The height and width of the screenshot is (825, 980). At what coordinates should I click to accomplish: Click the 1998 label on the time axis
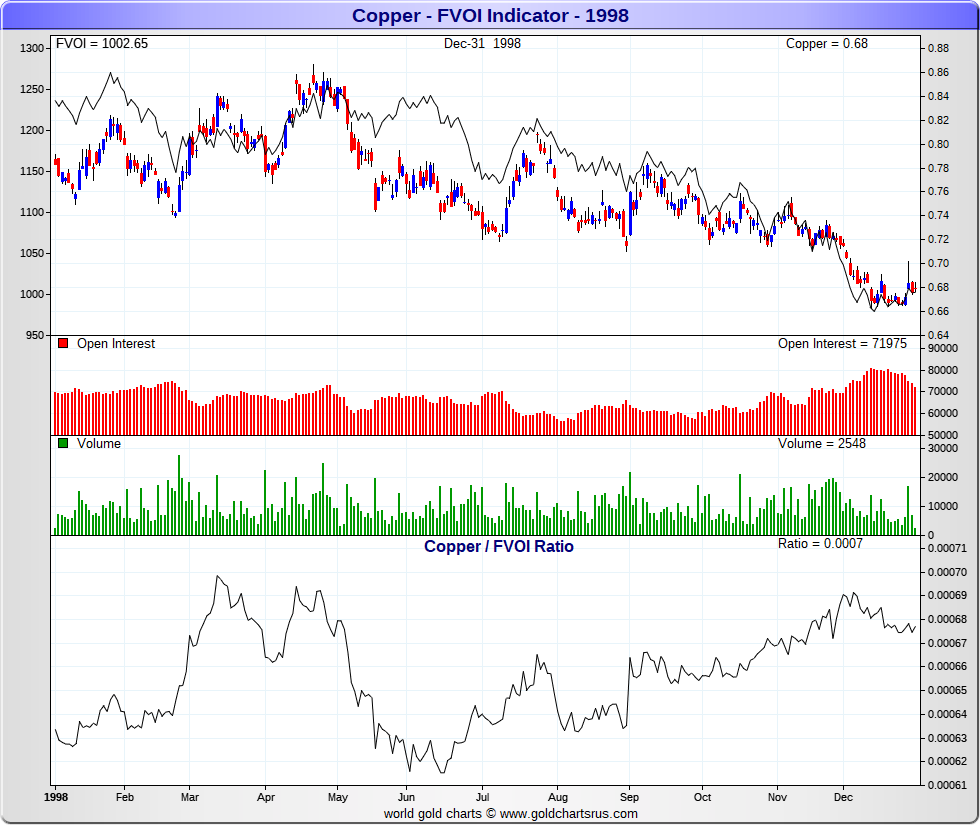pos(56,797)
